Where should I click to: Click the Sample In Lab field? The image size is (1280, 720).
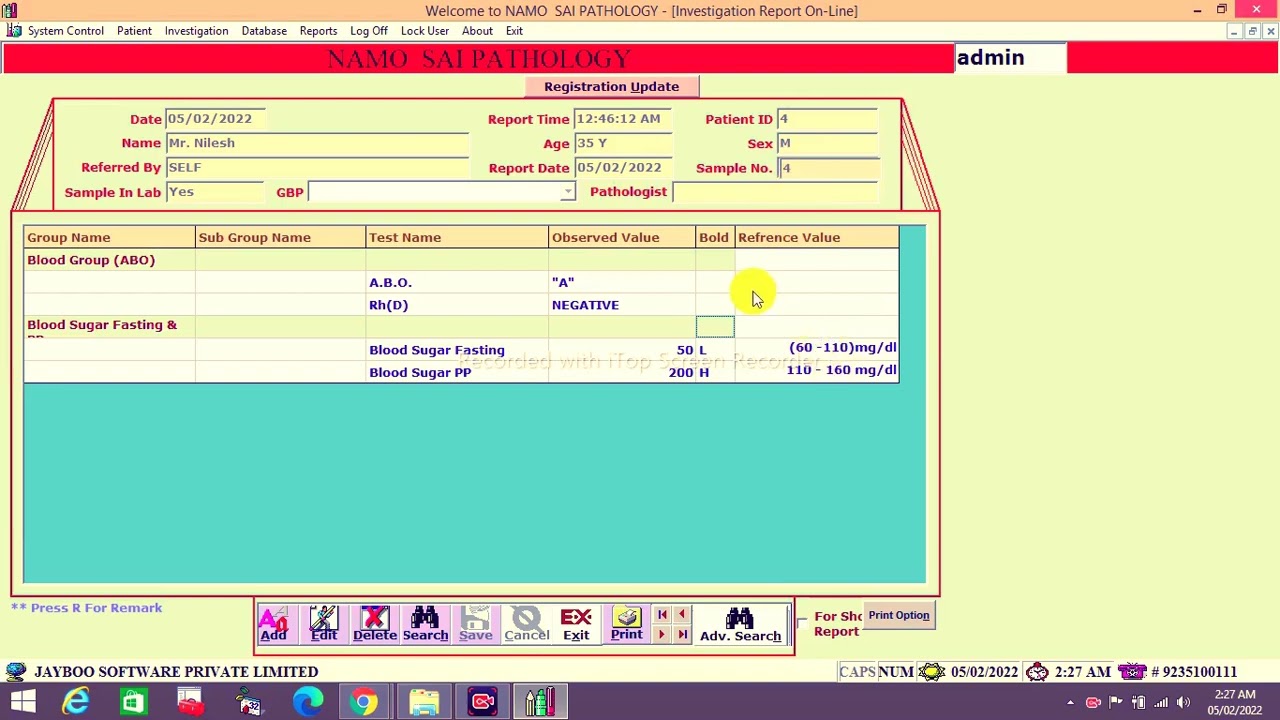point(215,192)
